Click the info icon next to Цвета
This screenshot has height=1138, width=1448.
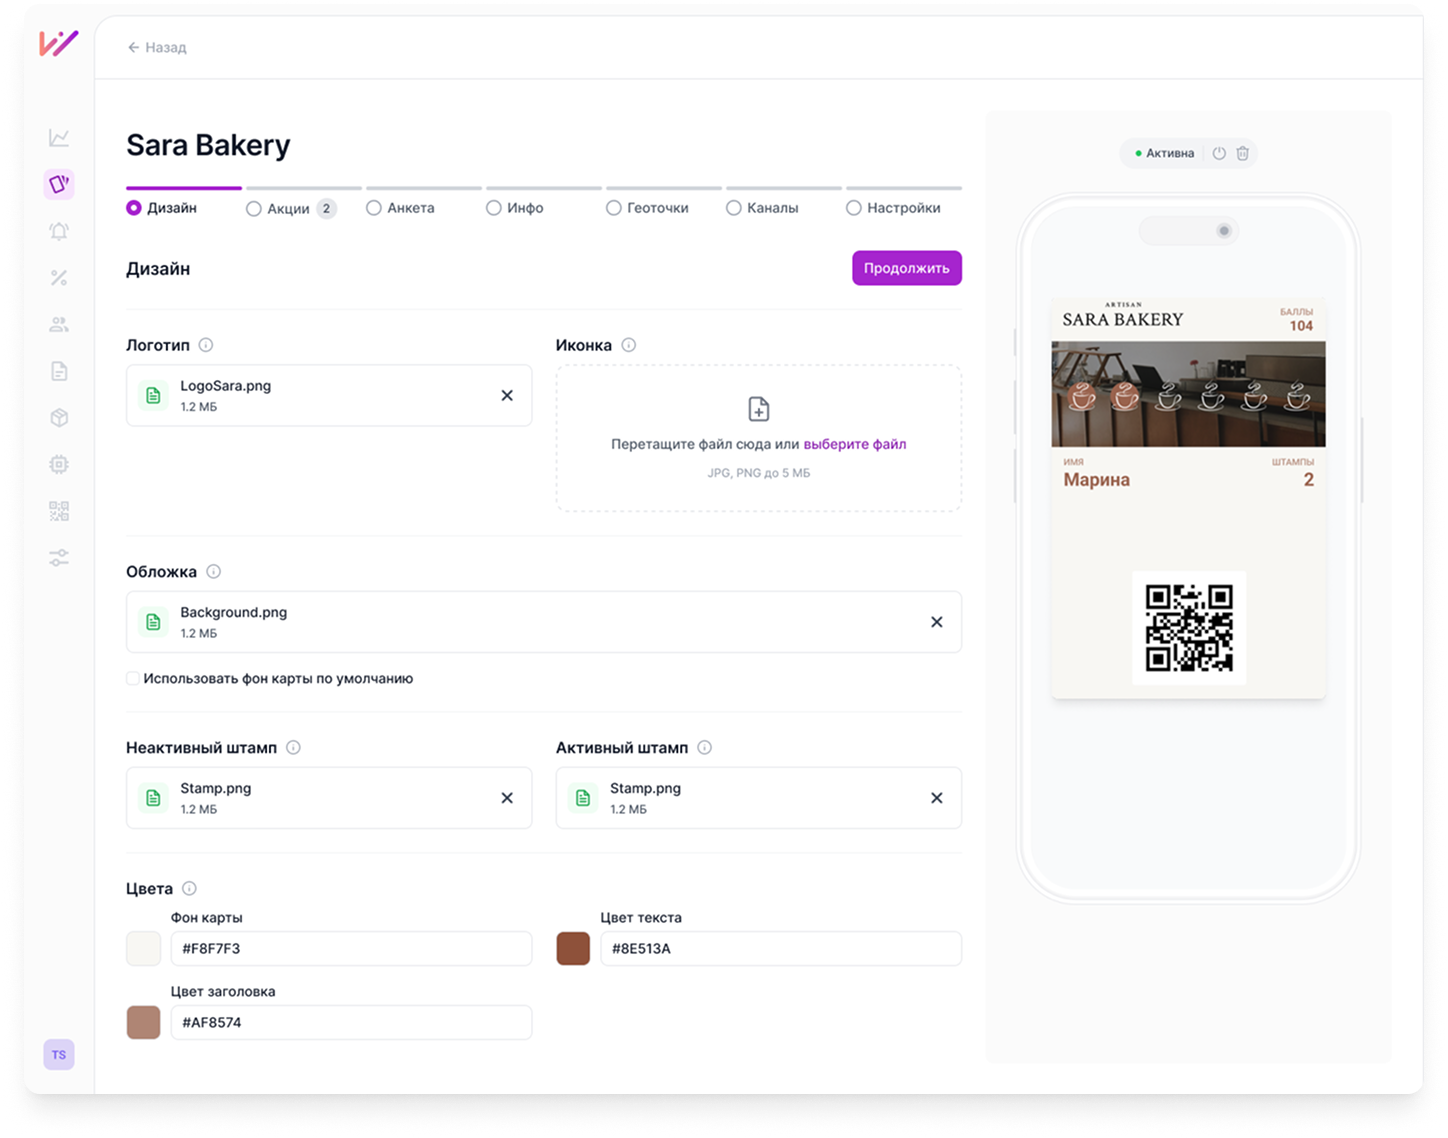pos(190,889)
